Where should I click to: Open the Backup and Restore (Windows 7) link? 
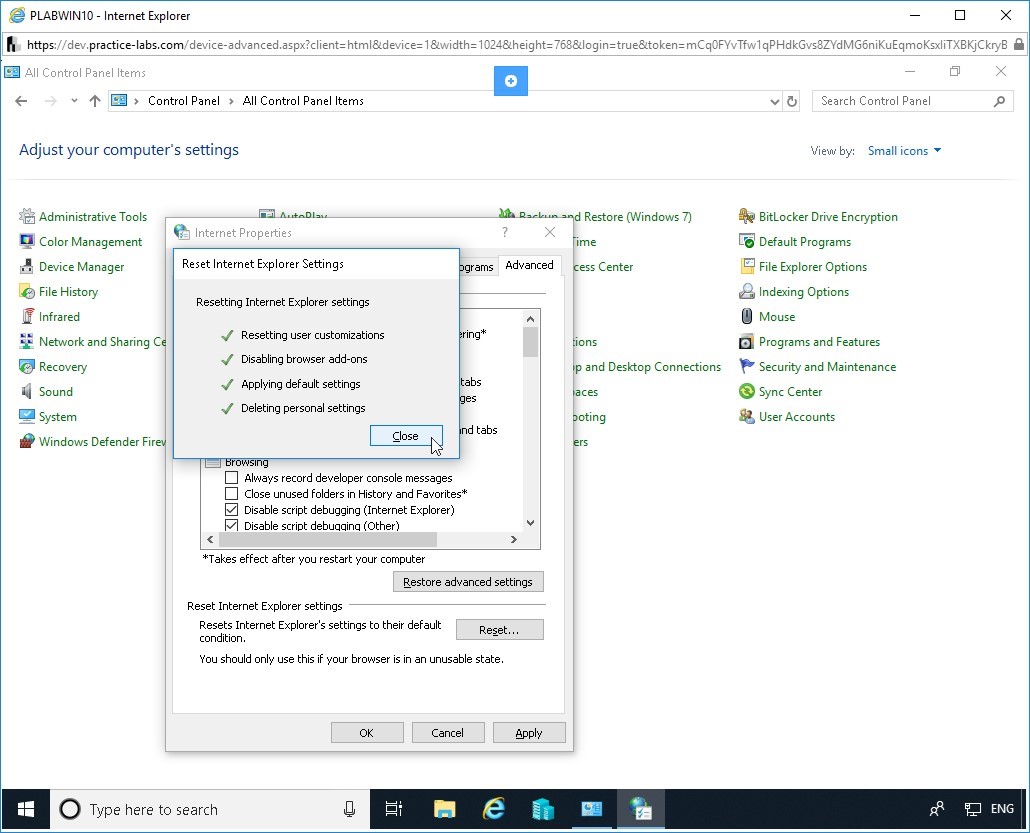point(604,216)
